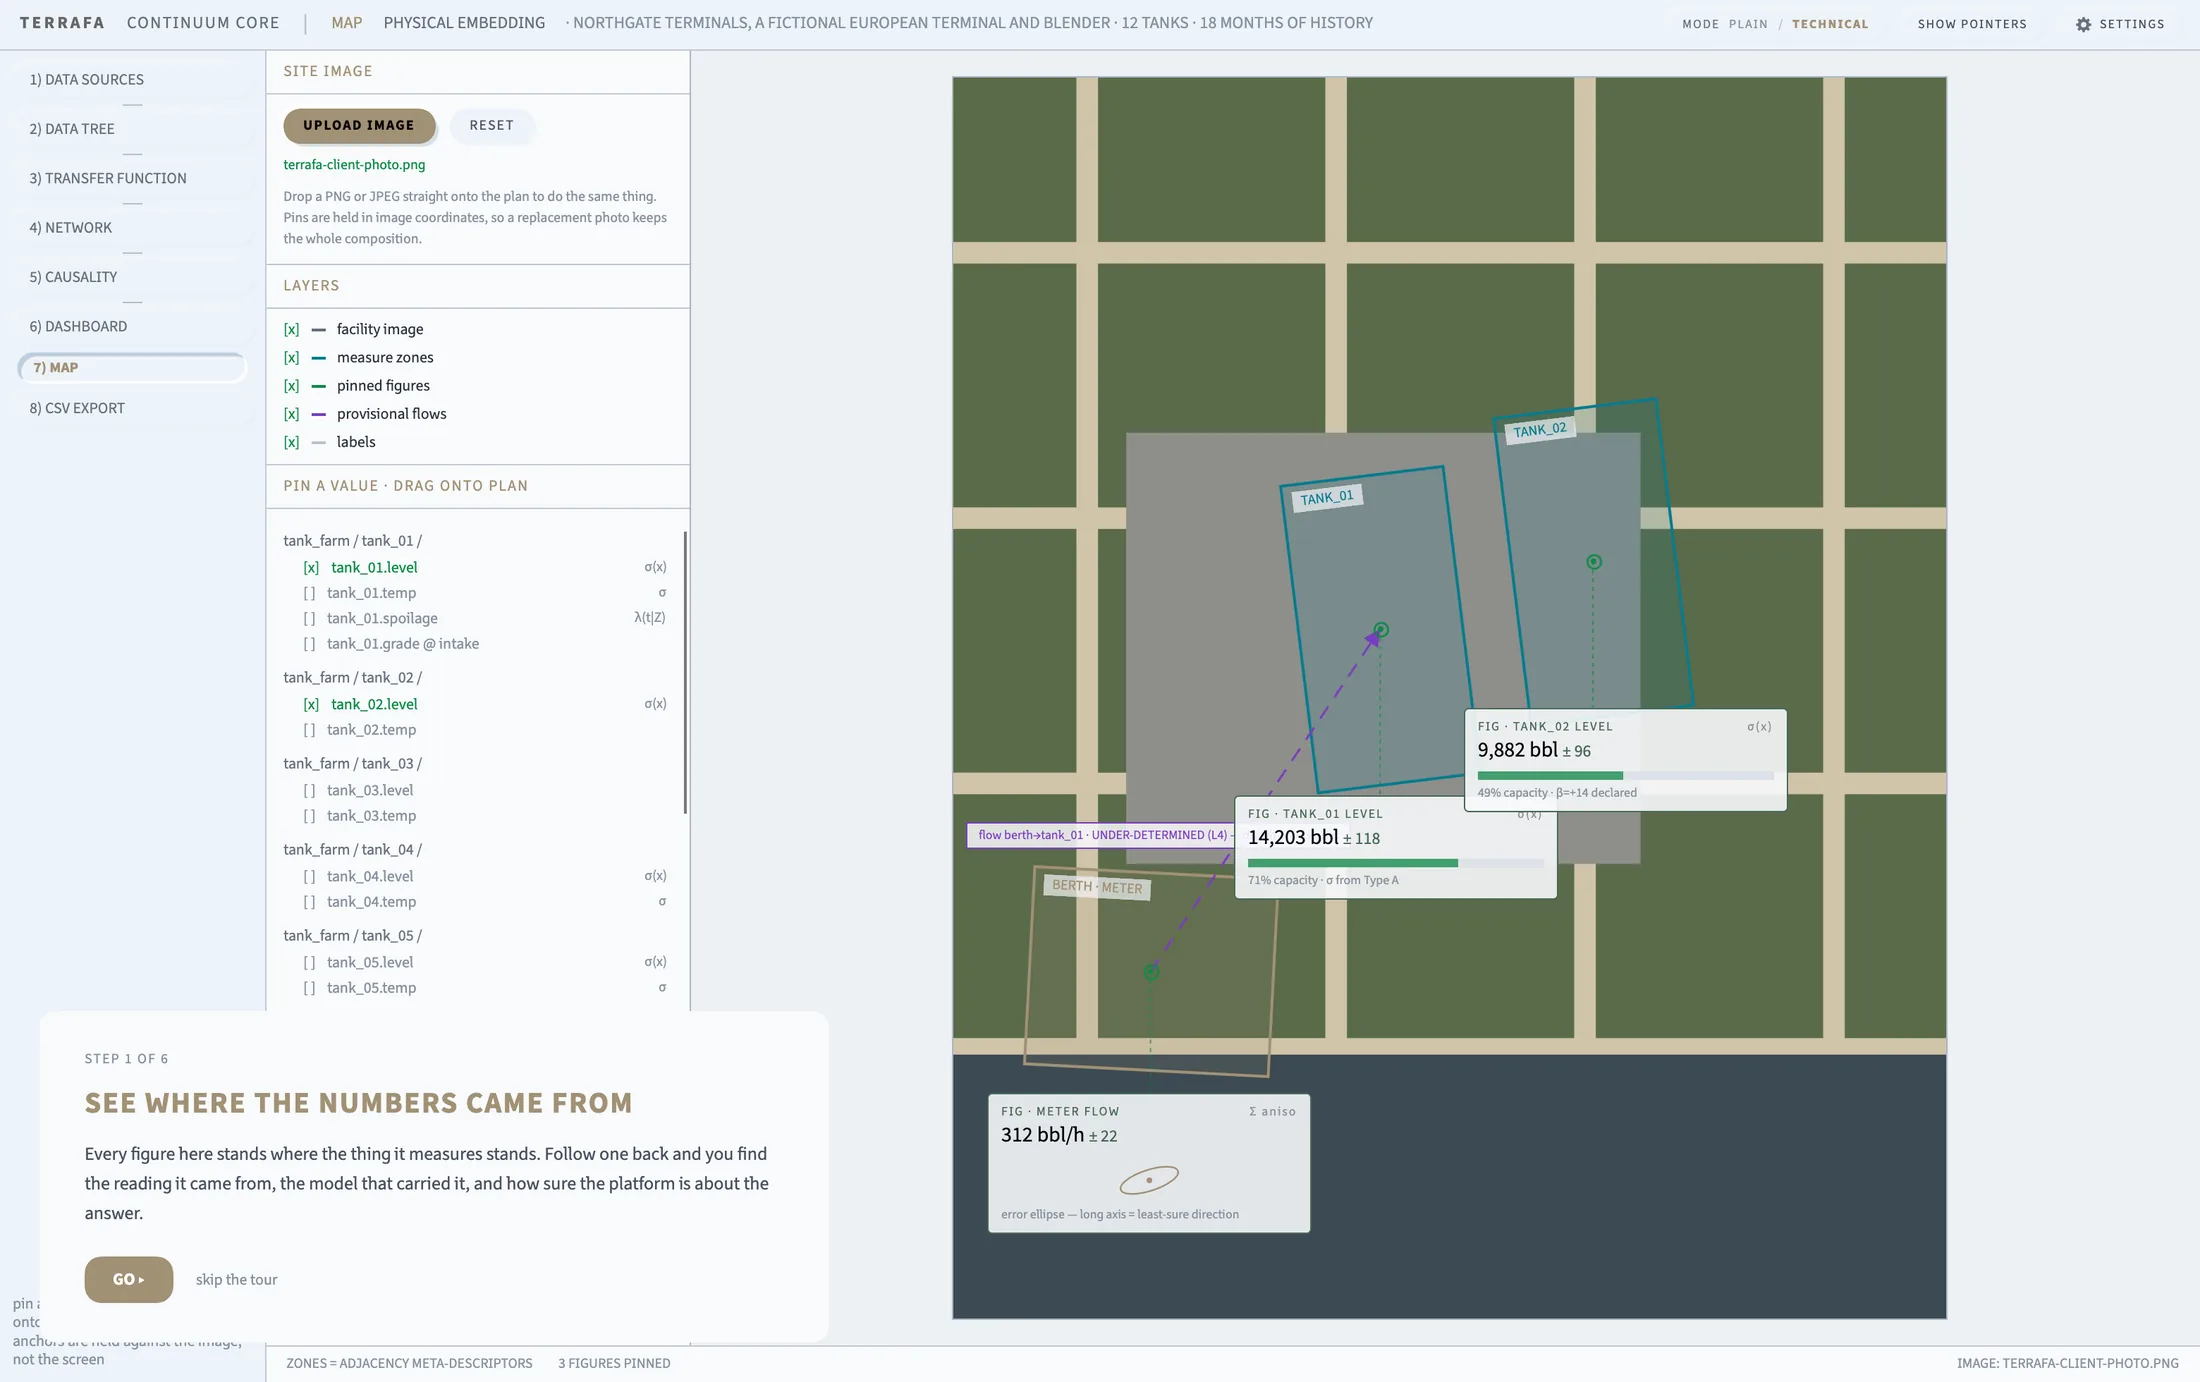Collapse the tank_farm / tank_05 group
2200x1382 pixels.
pos(352,935)
